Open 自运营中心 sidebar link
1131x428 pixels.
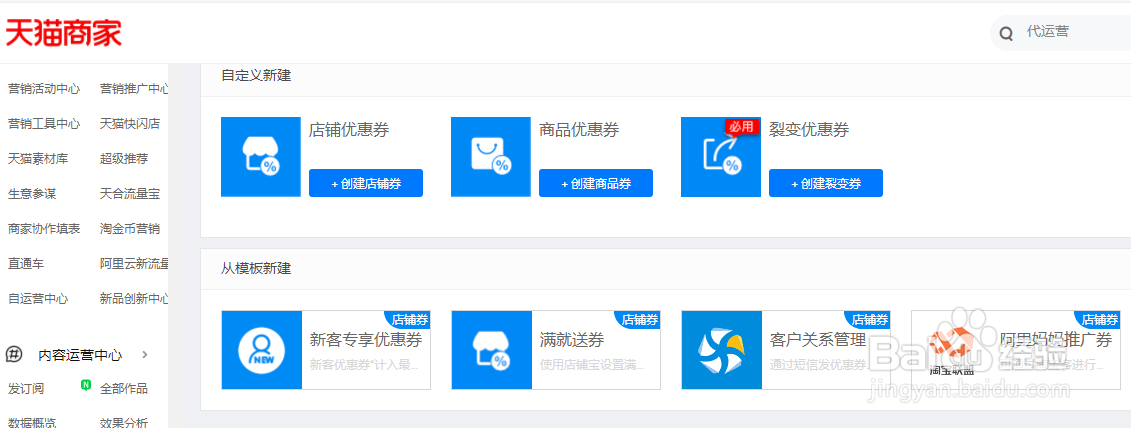[x=38, y=298]
